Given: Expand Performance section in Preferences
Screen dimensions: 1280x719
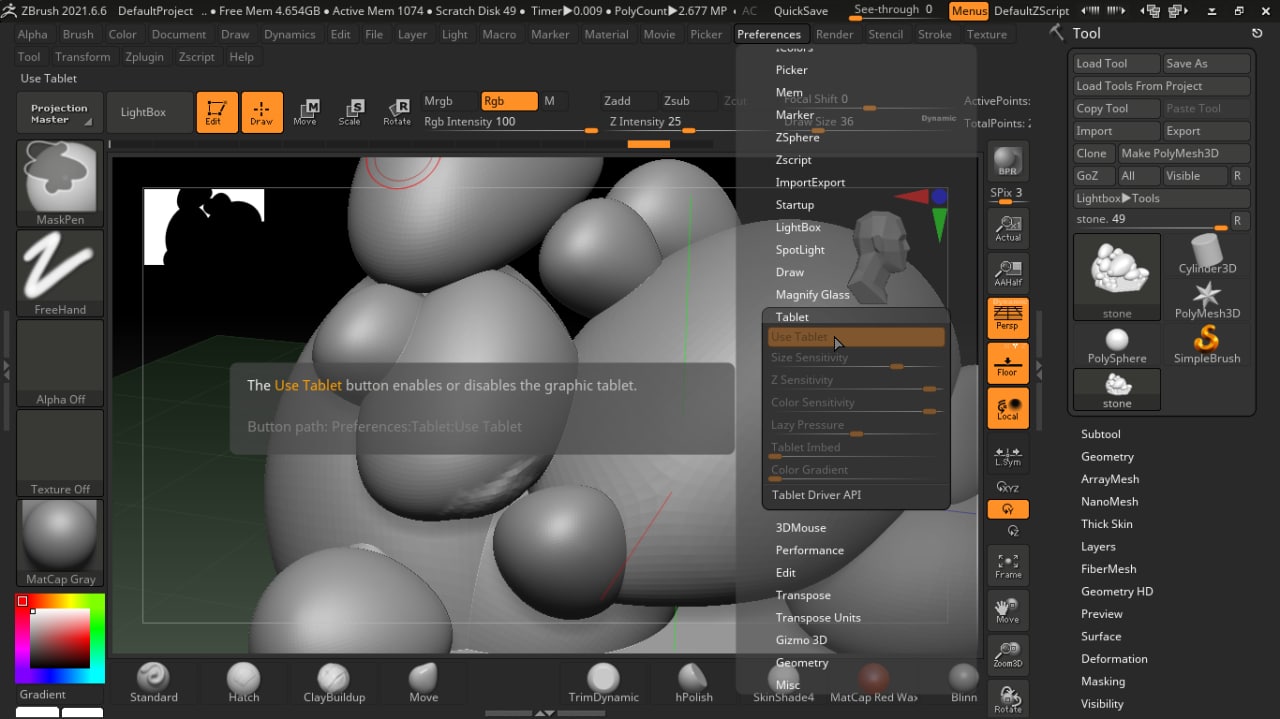Looking at the screenshot, I should pos(809,550).
